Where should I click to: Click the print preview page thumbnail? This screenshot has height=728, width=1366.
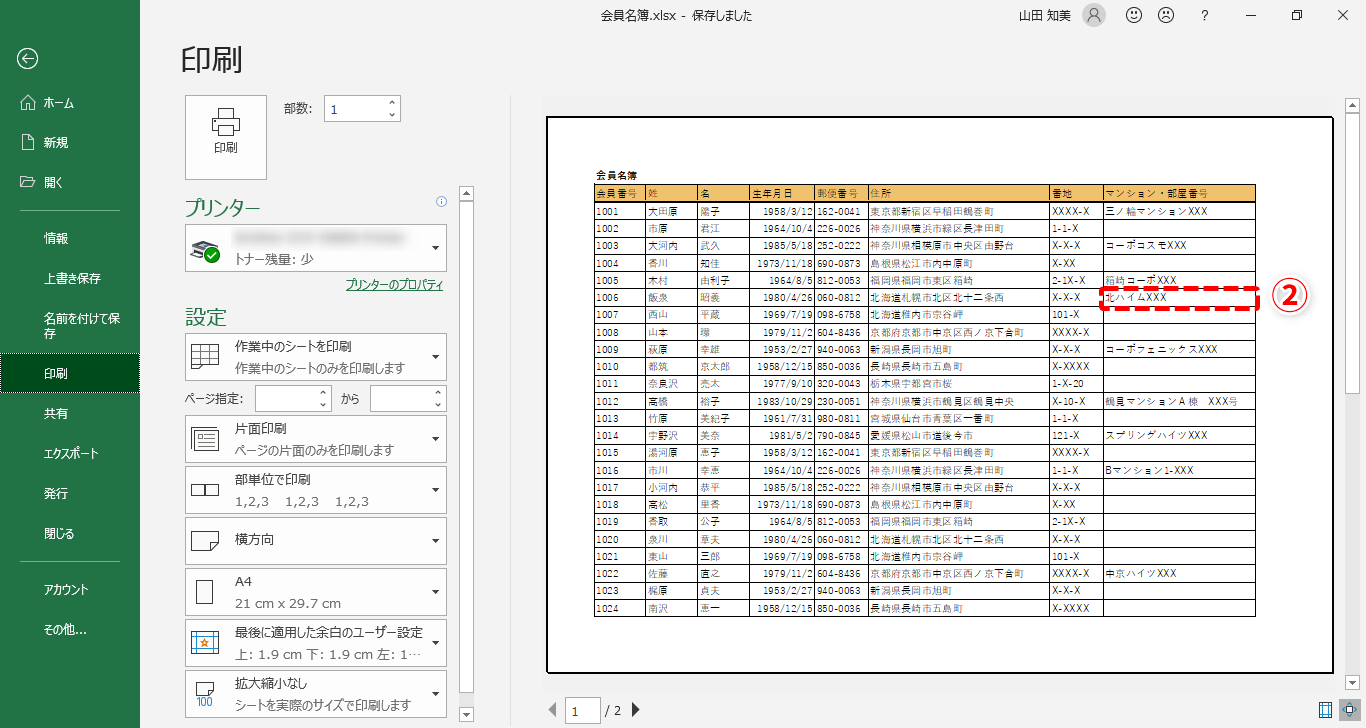tap(940, 395)
